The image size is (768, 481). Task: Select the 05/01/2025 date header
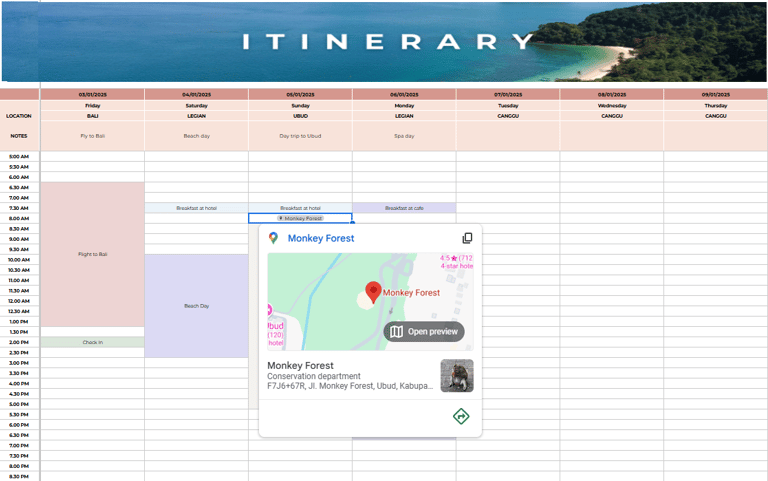tap(300, 94)
